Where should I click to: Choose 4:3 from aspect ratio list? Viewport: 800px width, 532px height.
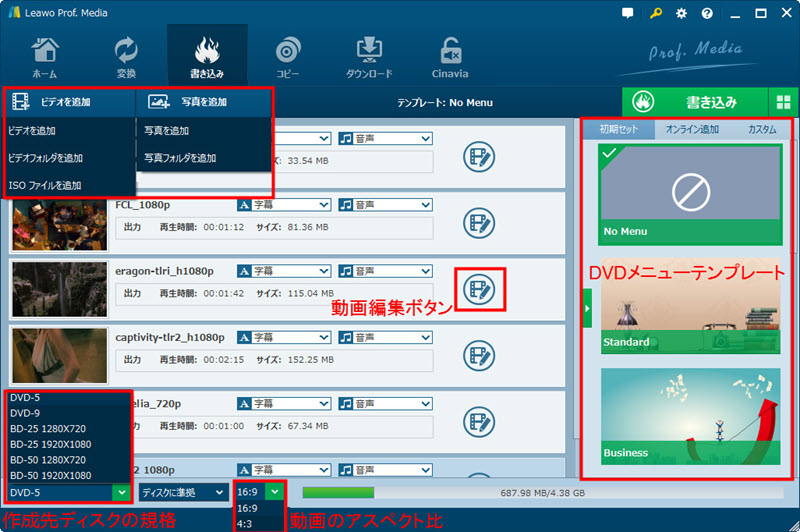245,523
